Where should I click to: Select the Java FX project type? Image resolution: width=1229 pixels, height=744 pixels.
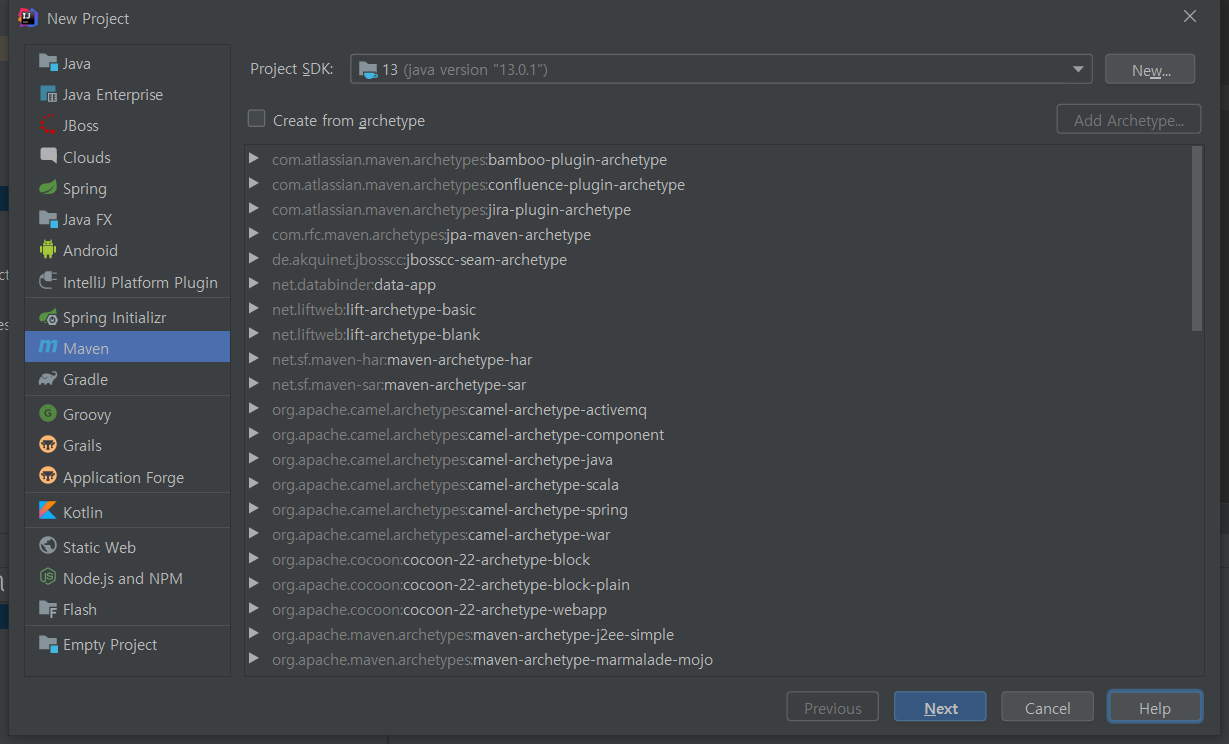[47, 219]
